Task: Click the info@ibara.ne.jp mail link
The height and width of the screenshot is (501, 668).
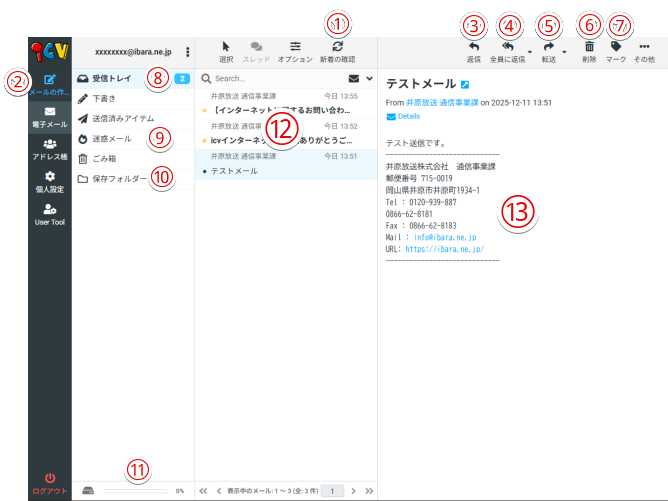Action: 445,237
